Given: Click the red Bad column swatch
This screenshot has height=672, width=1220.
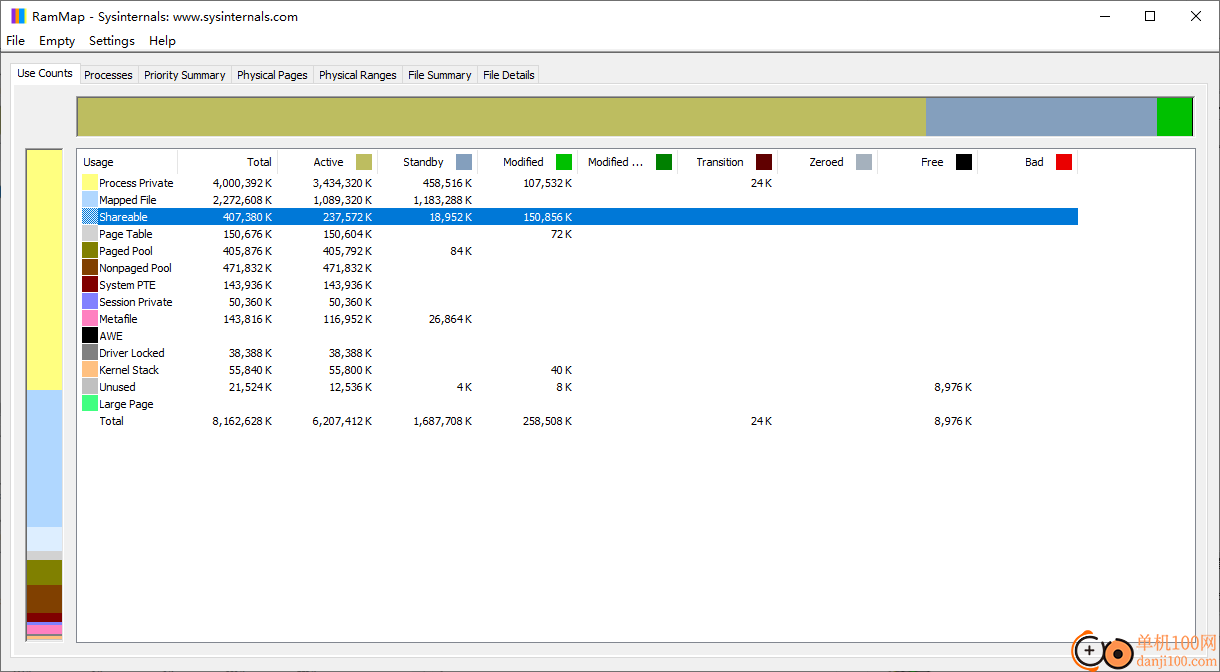Looking at the screenshot, I should coord(1064,162).
